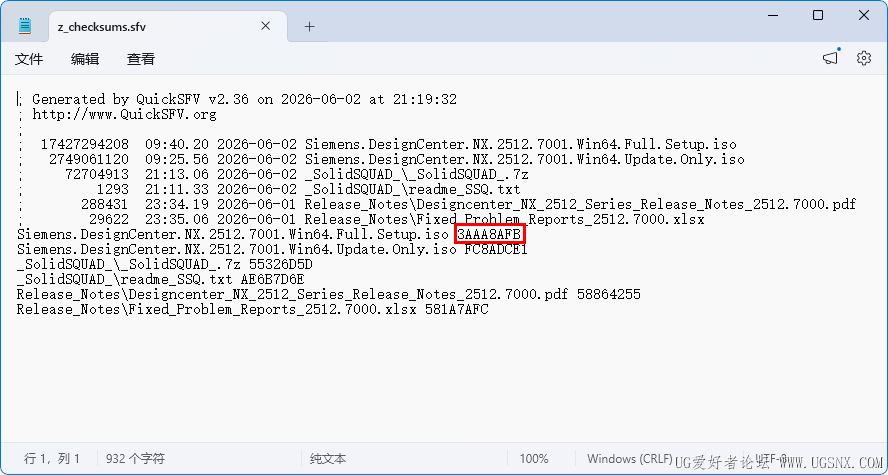Open the settings gear icon
The image size is (888, 475).
click(x=864, y=58)
